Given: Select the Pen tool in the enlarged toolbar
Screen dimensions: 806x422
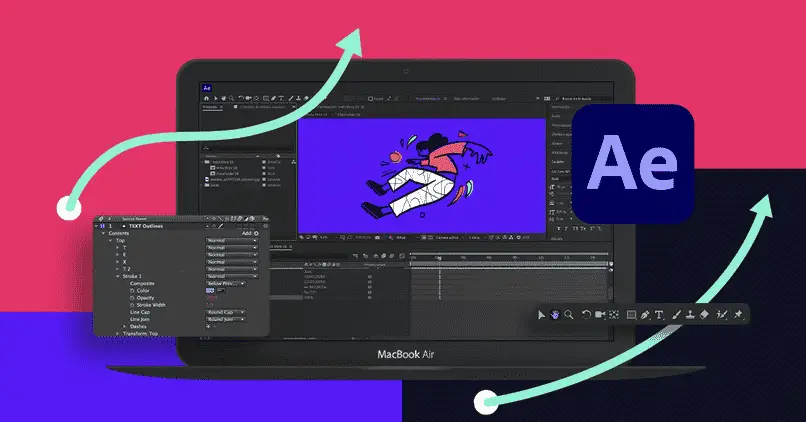Looking at the screenshot, I should [x=645, y=315].
